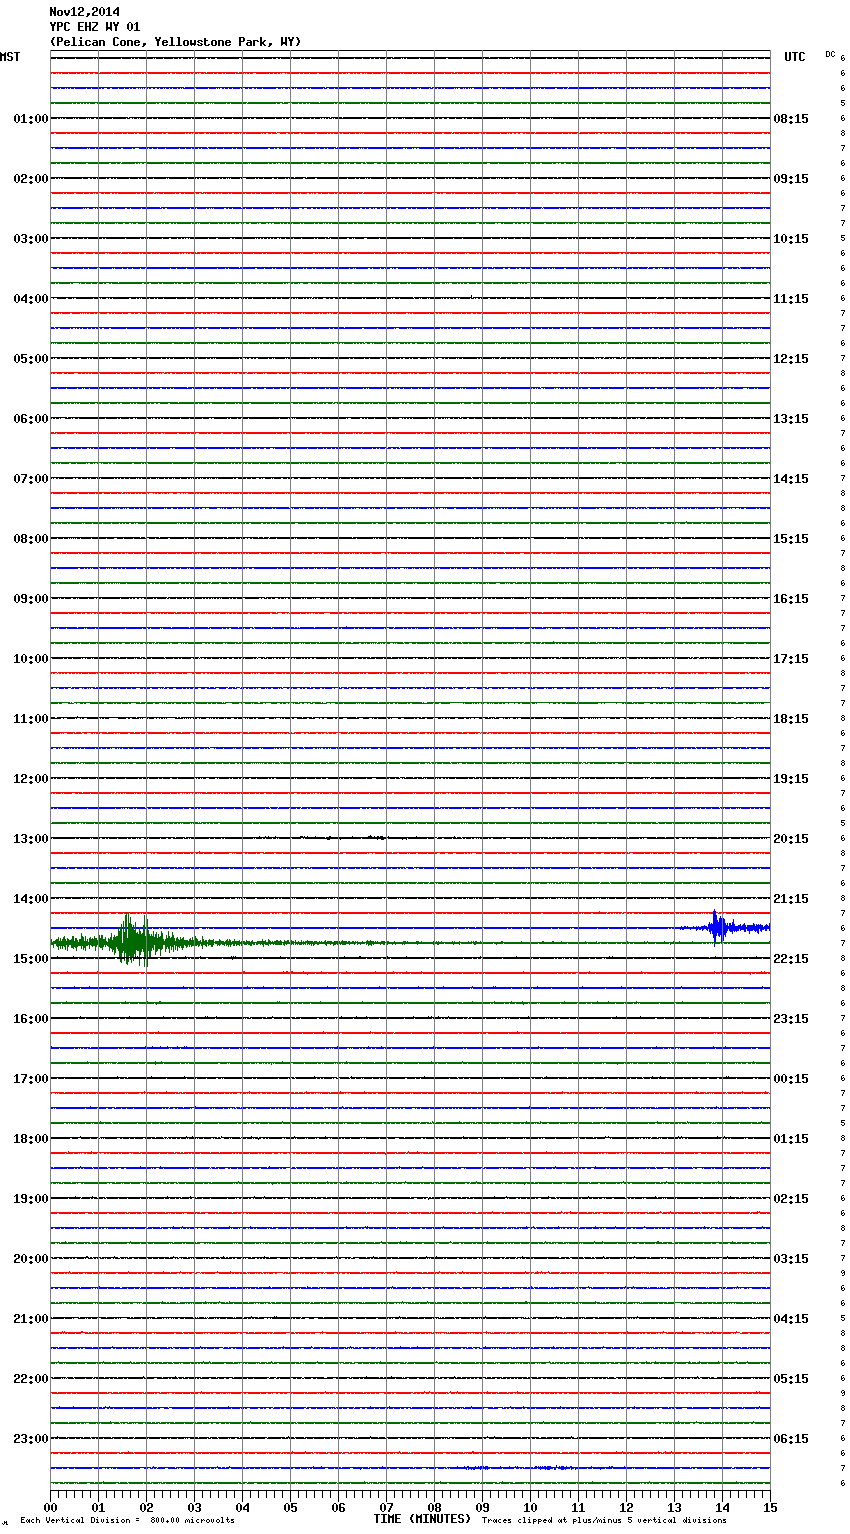The width and height of the screenshot is (850, 1534).
Task: Click the 09:15 UTC time label
Action: pyautogui.click(x=791, y=179)
